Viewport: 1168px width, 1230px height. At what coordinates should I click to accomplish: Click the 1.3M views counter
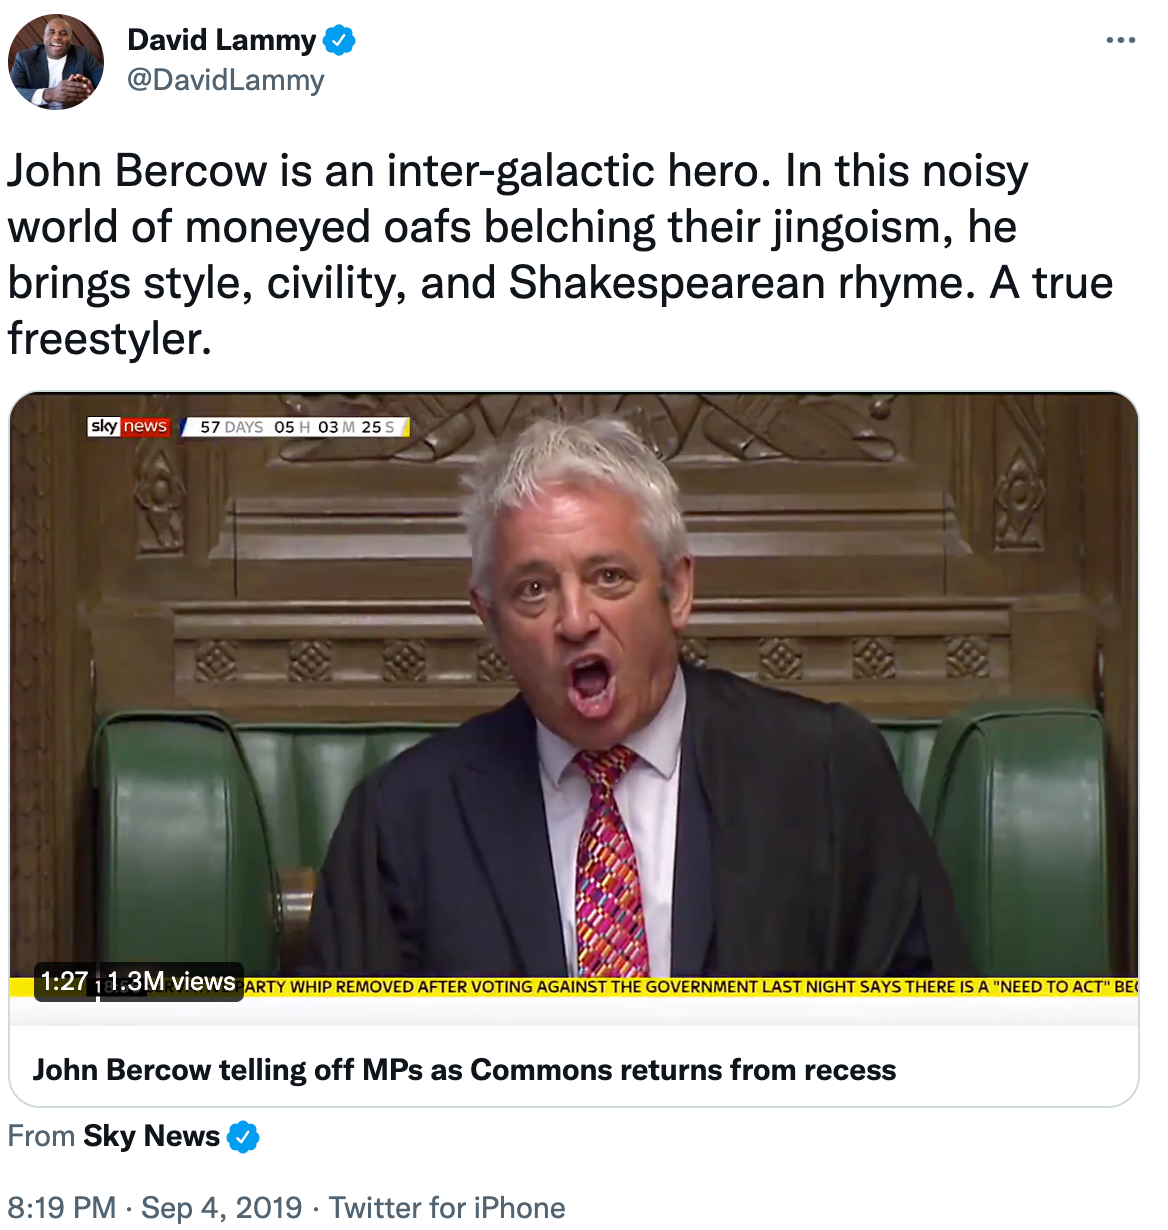click(x=171, y=982)
